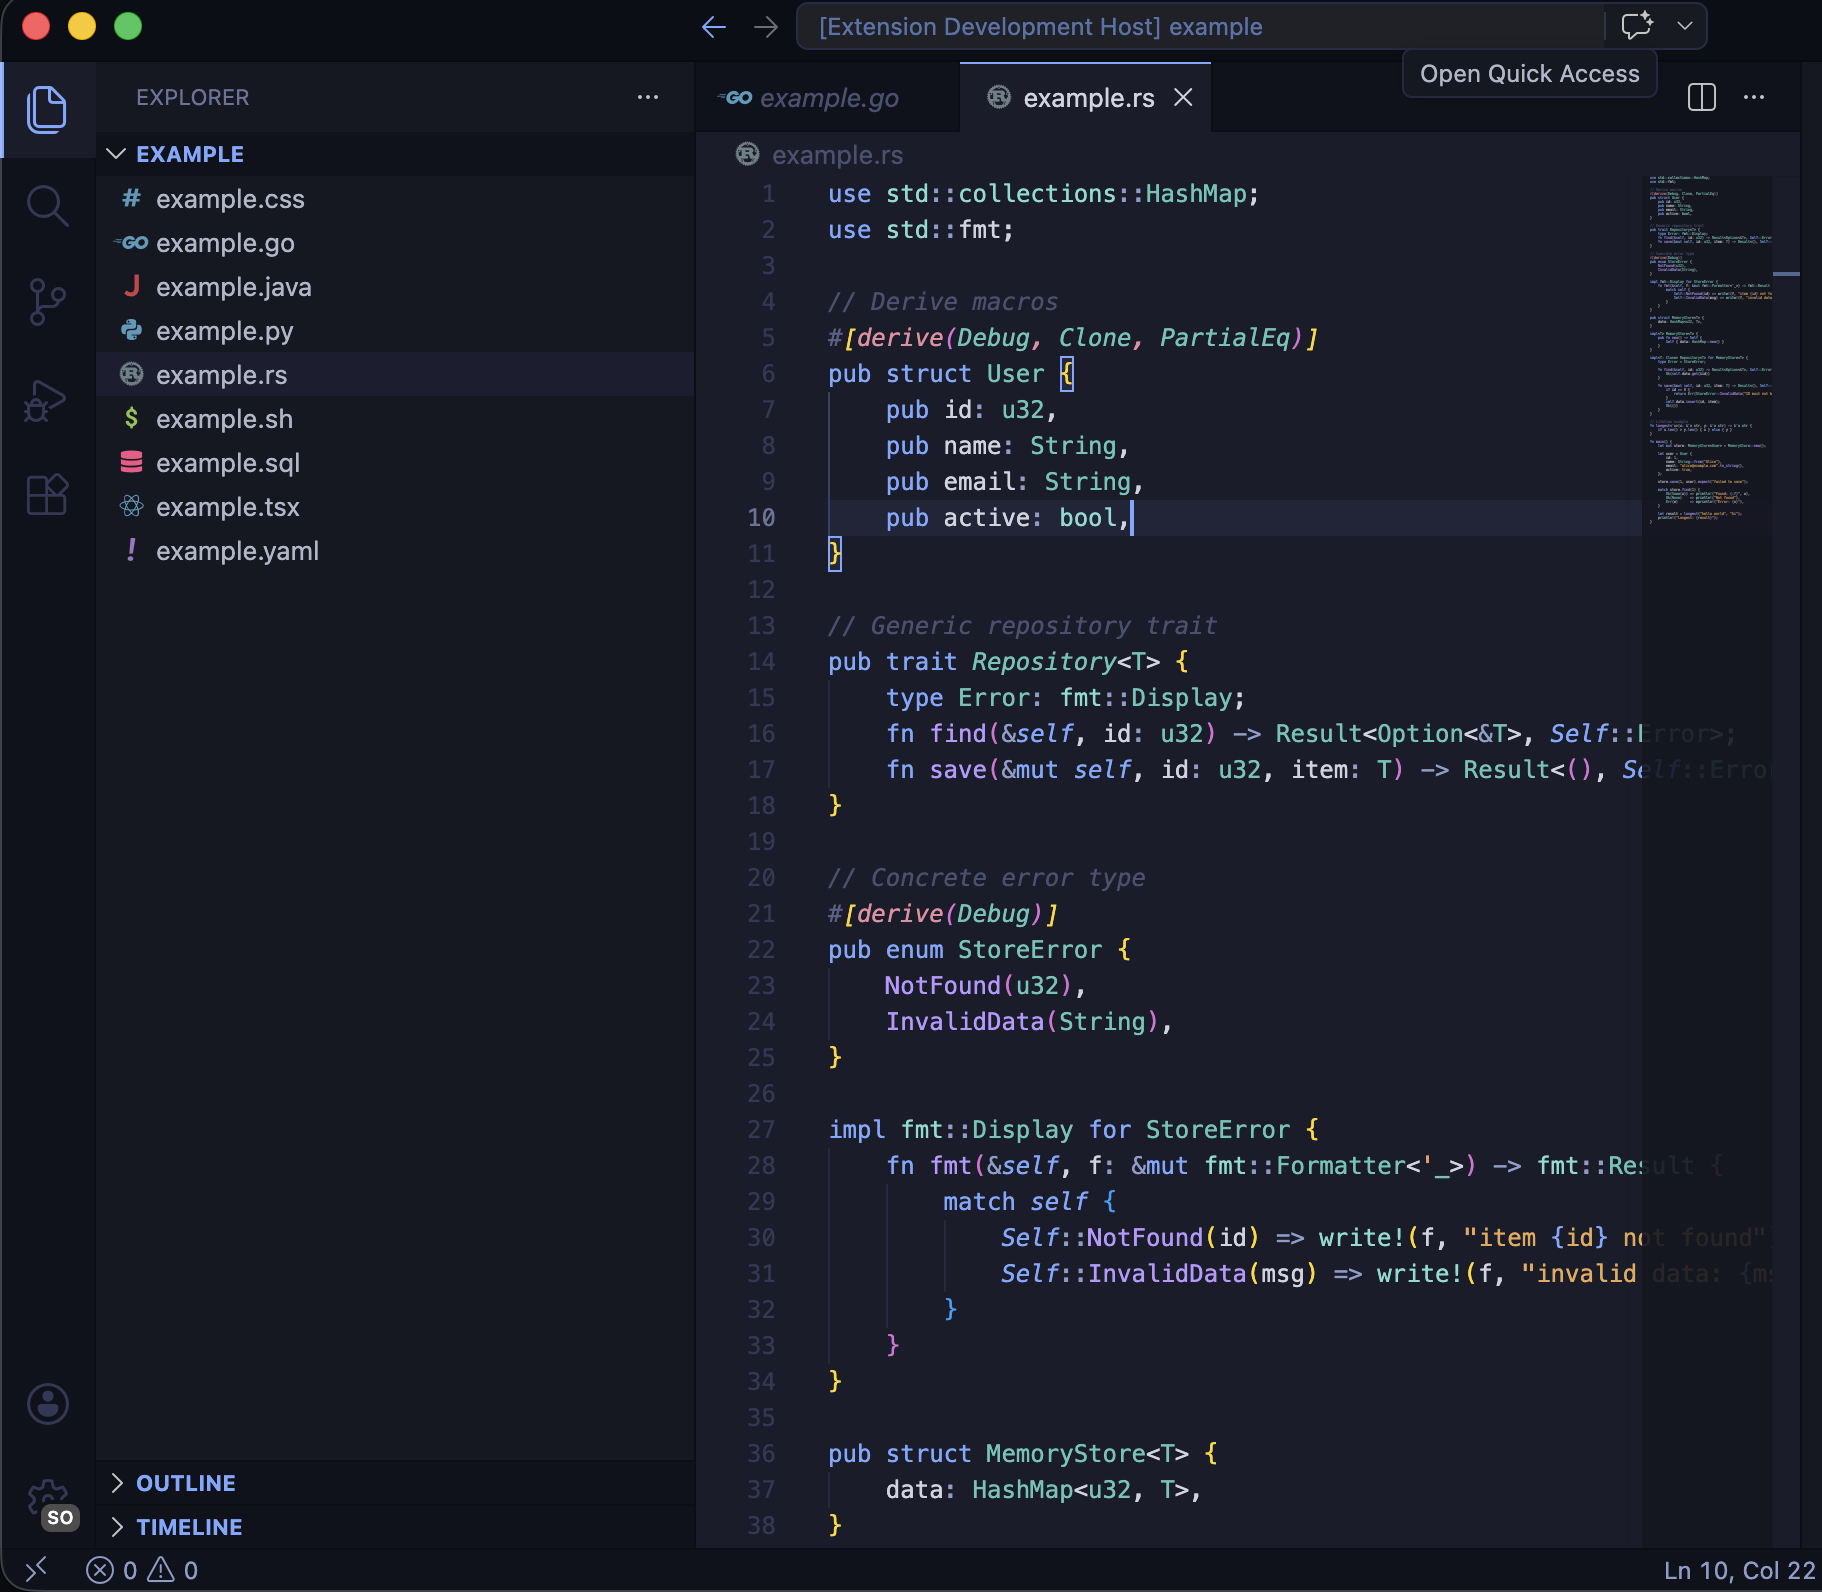Click Ln 10, Col 22 in status bar
The image size is (1822, 1592).
(1738, 1570)
